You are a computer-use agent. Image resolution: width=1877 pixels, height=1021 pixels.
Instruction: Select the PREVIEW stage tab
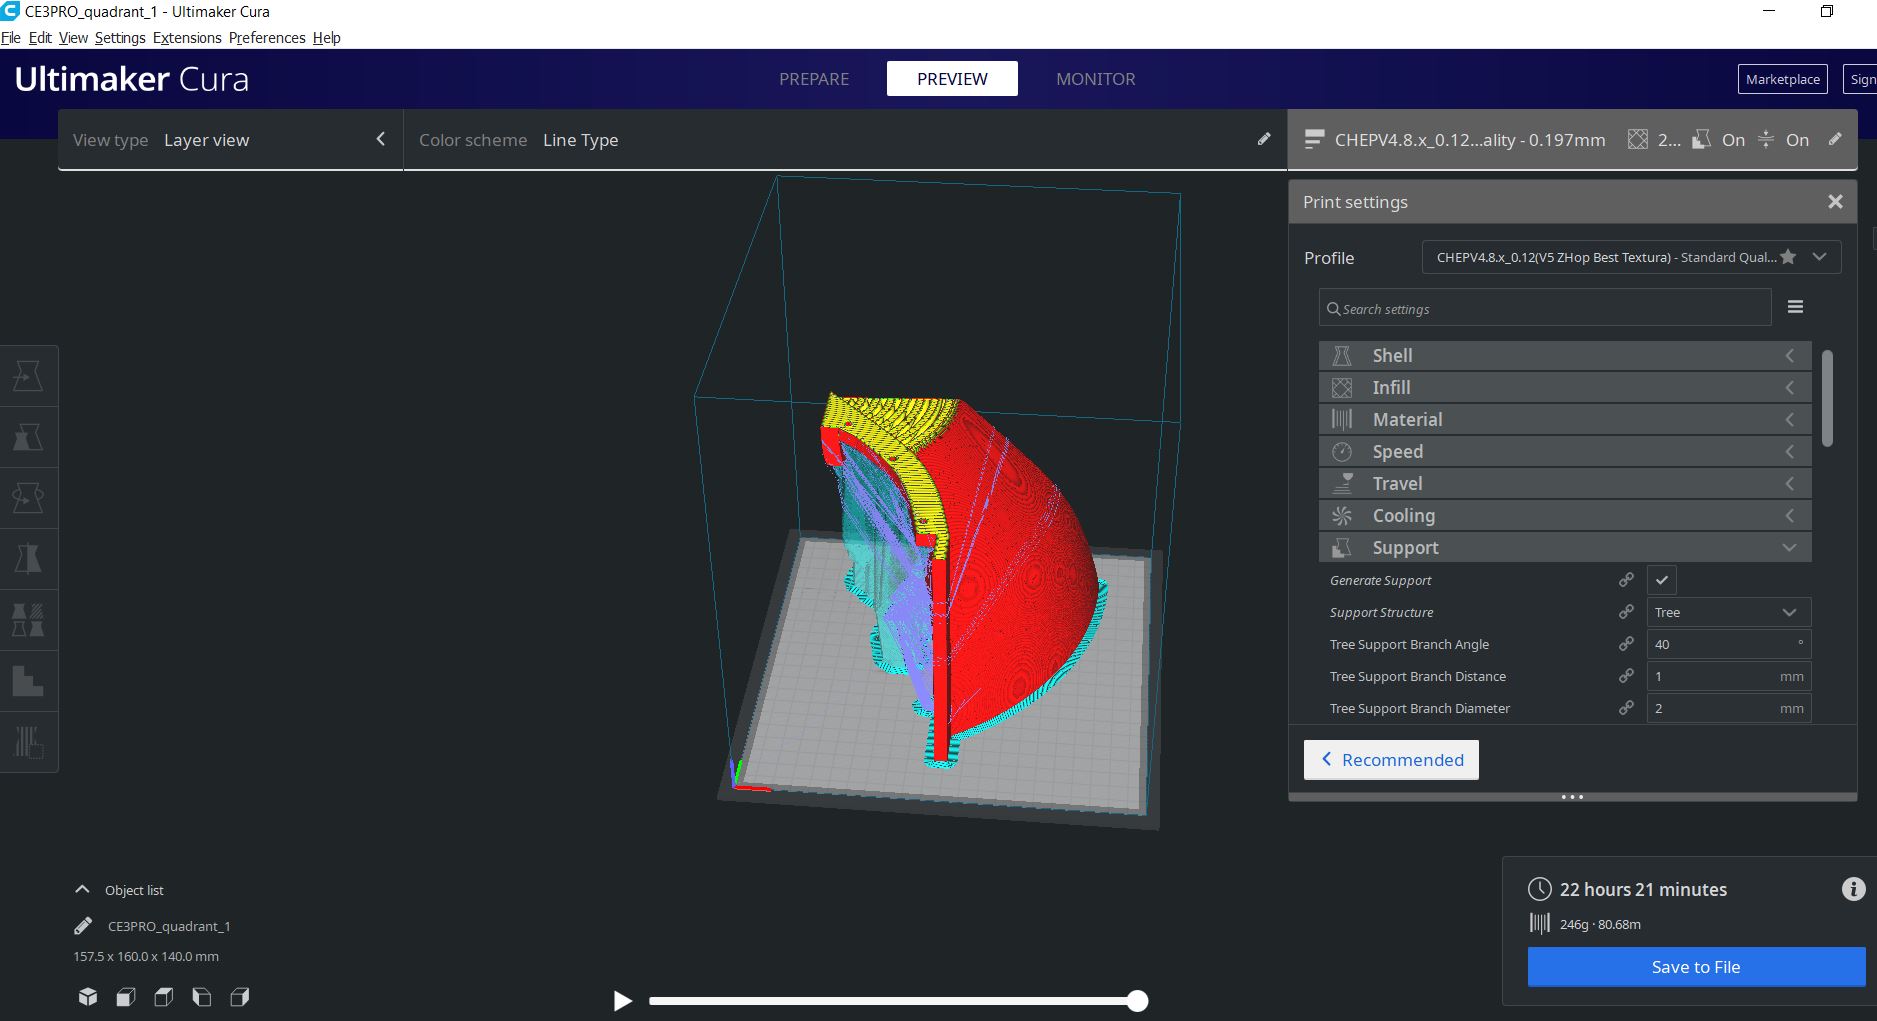[x=952, y=79]
